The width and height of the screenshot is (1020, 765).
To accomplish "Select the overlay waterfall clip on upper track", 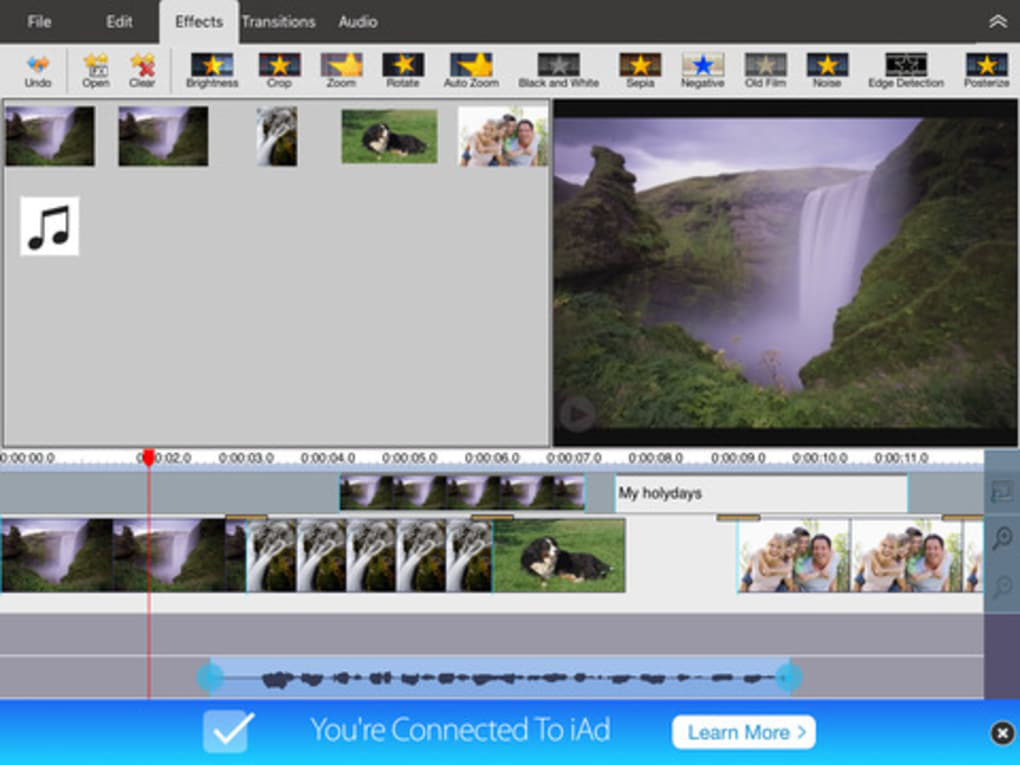I will [x=462, y=492].
